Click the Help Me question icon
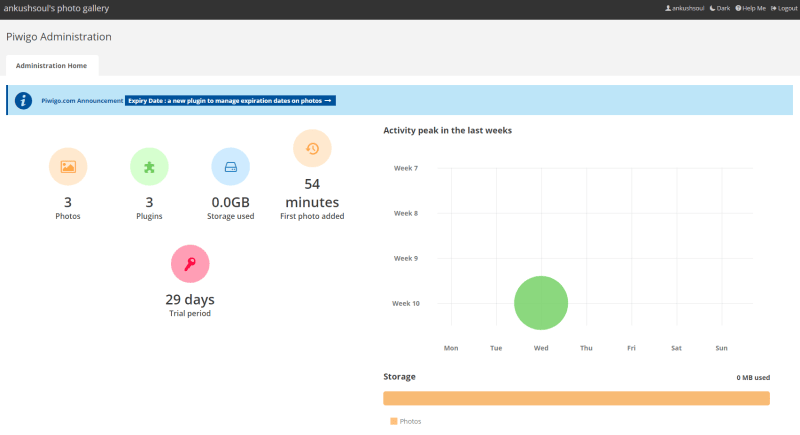 click(x=750, y=8)
